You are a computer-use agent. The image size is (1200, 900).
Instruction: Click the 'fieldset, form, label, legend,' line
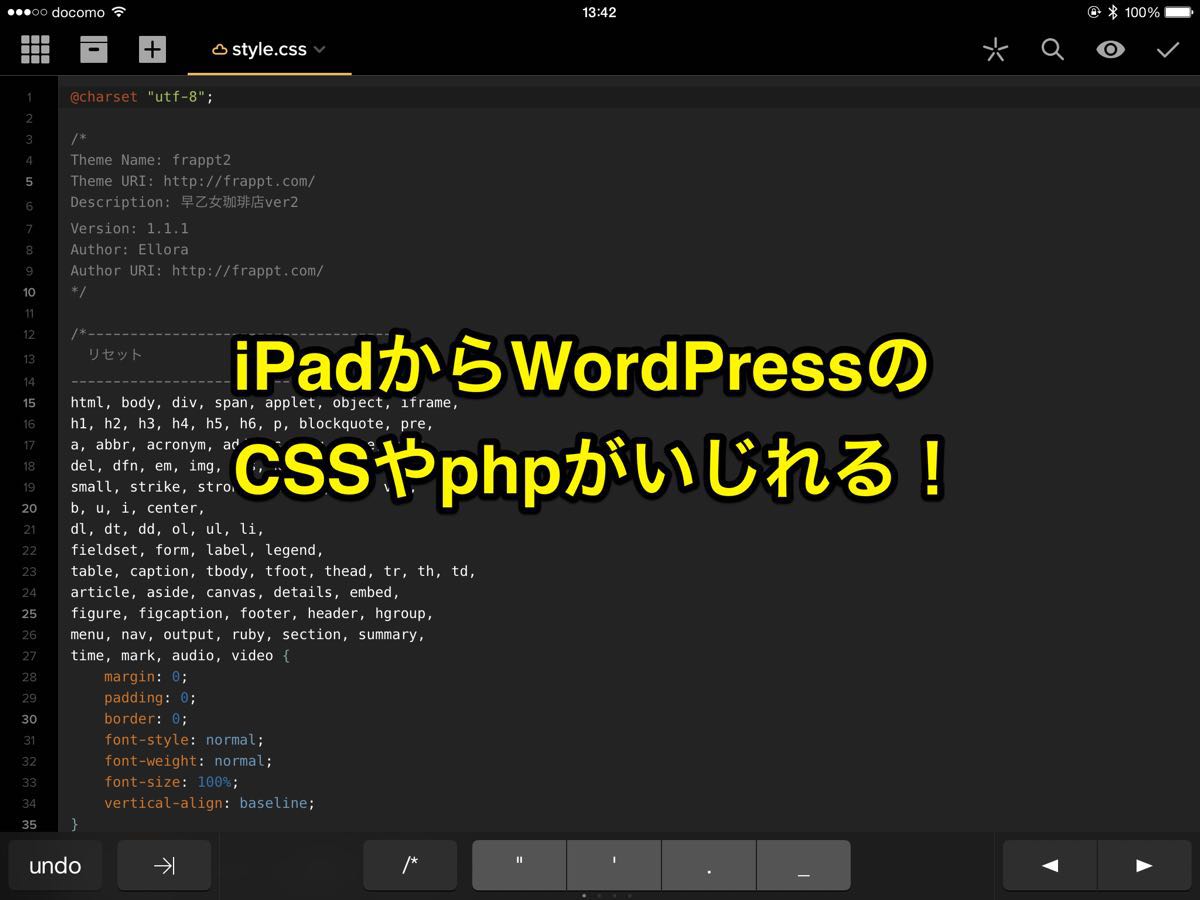click(197, 550)
